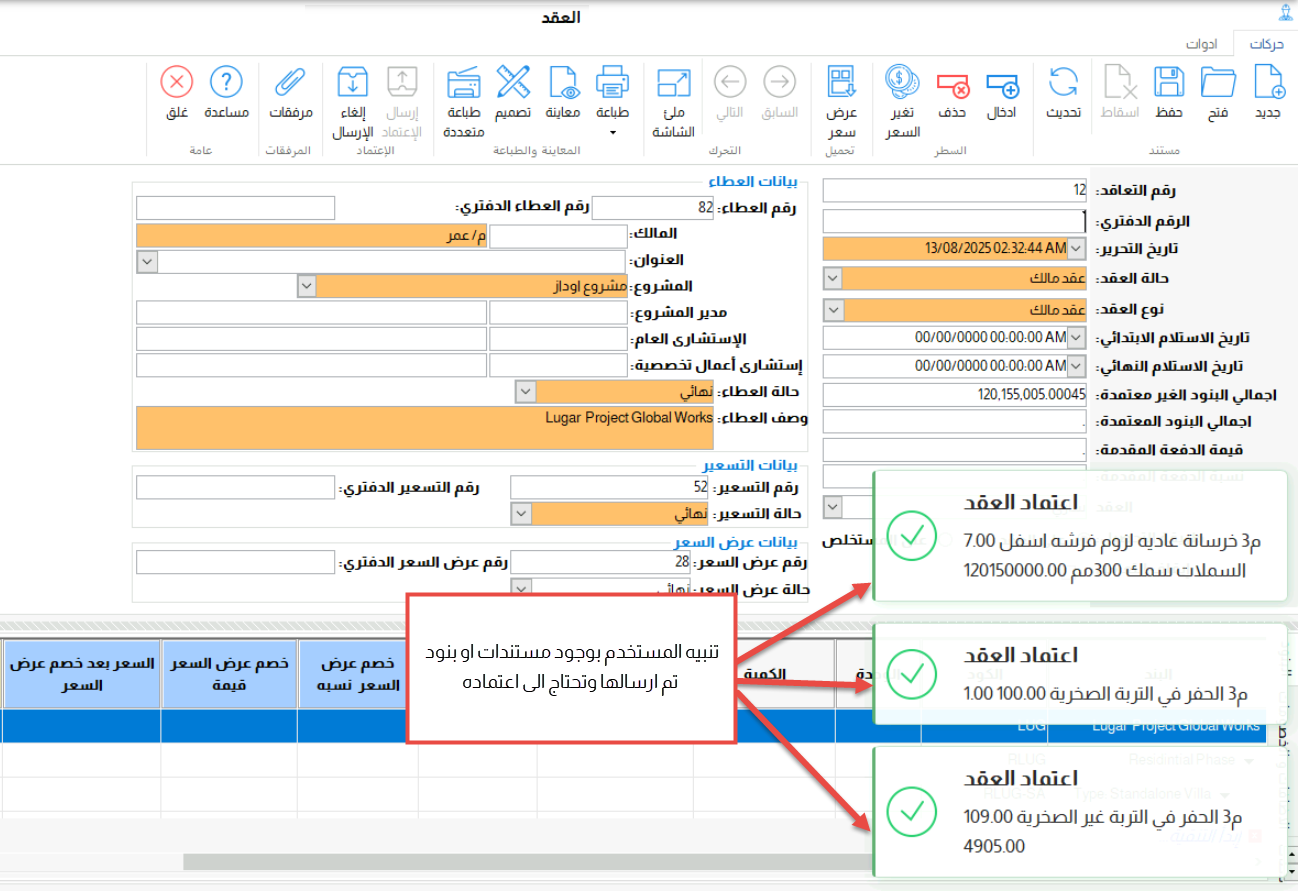Image resolution: width=1298 pixels, height=891 pixels.
Task: Select the حركات tab
Action: [x=1266, y=44]
